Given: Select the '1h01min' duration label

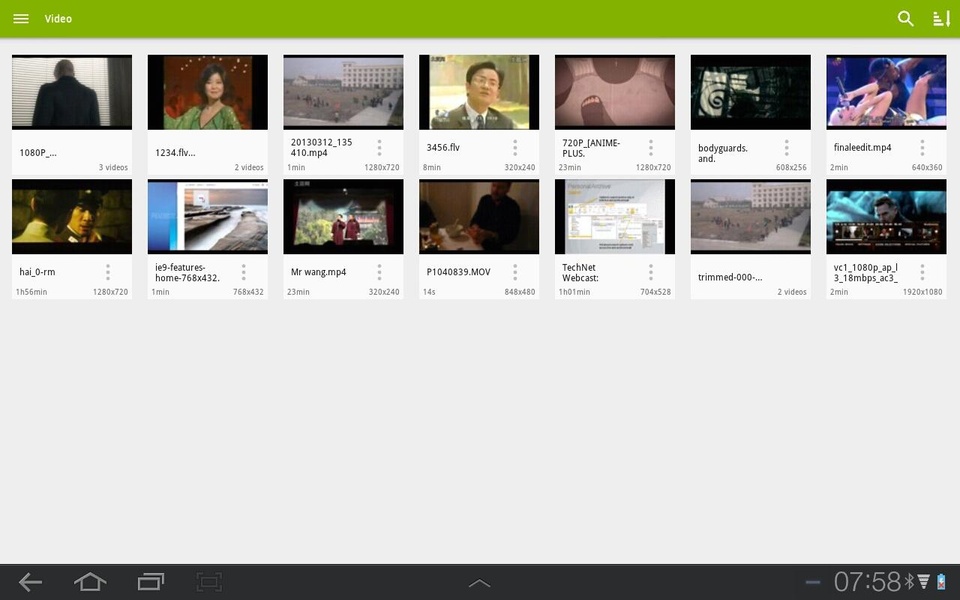Looking at the screenshot, I should pyautogui.click(x=574, y=292).
